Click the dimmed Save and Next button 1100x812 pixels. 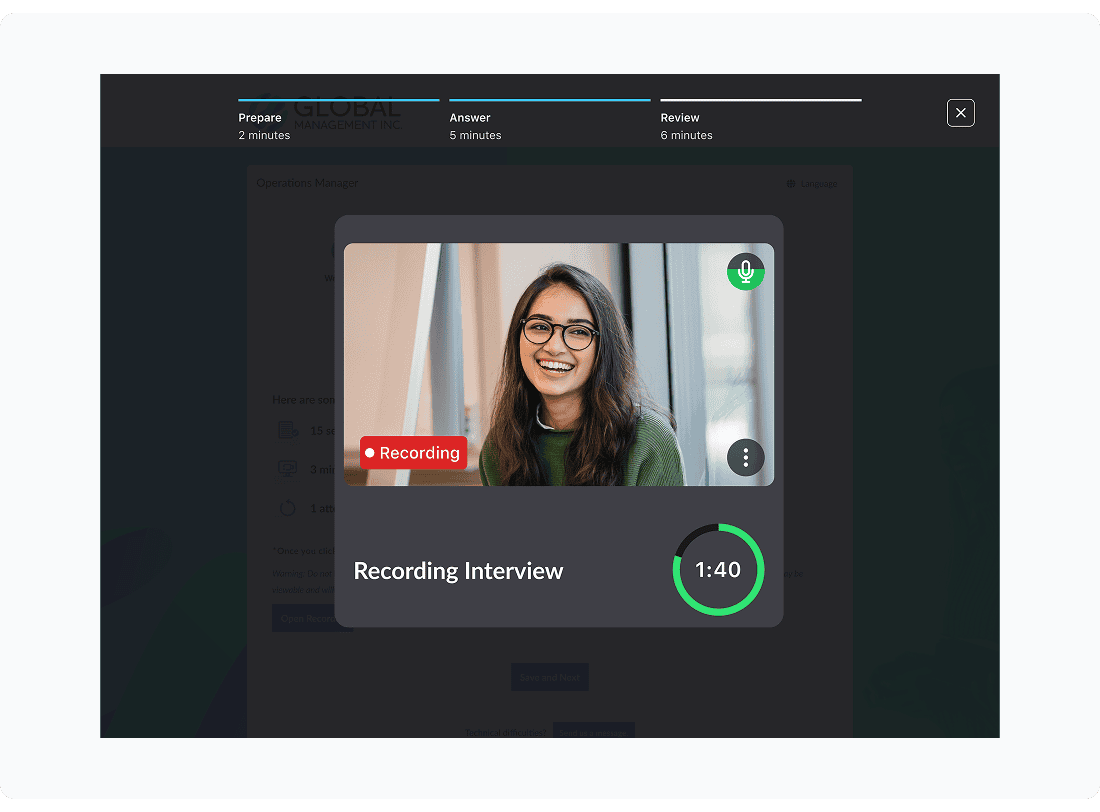click(549, 677)
